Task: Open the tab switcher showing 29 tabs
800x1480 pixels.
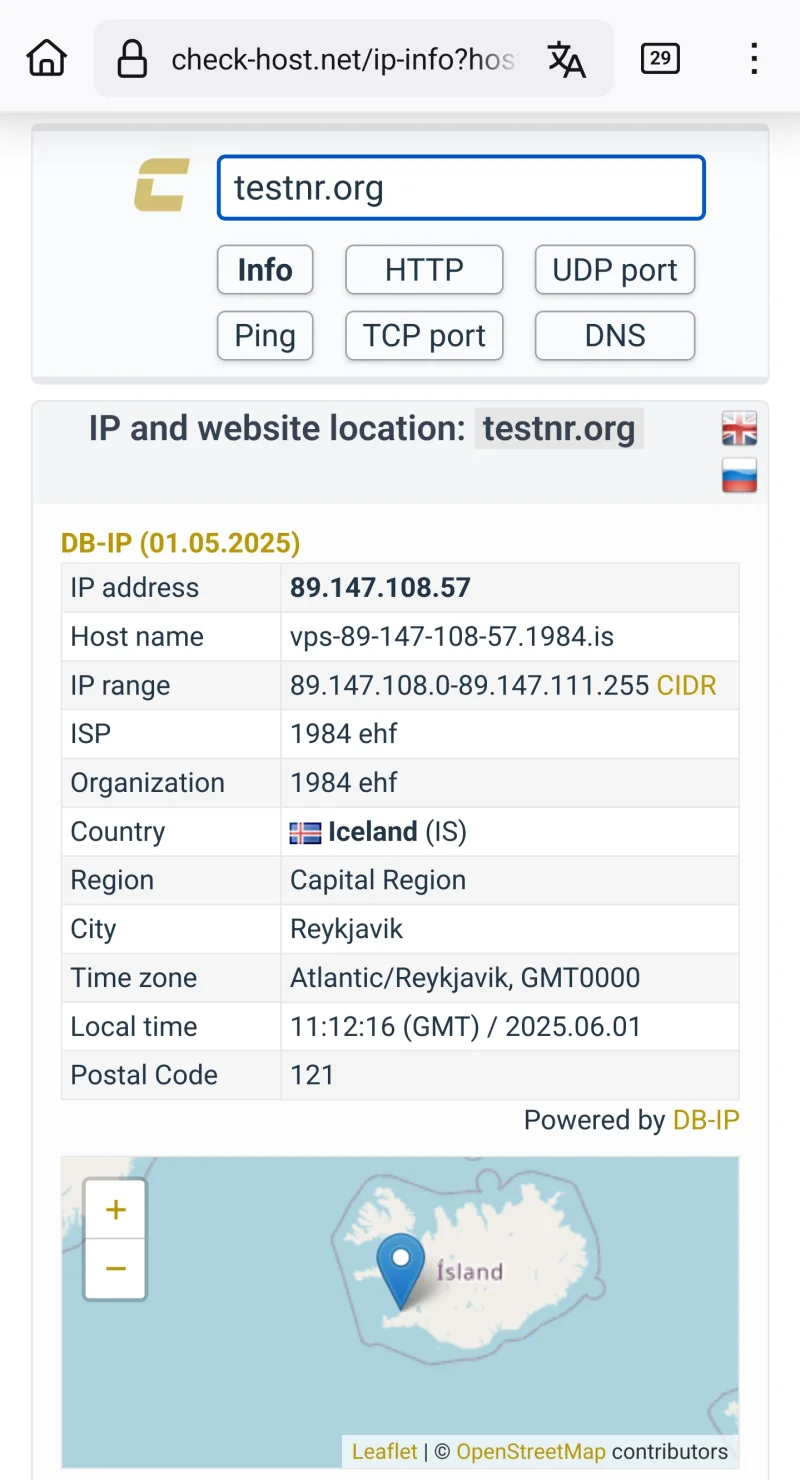Action: [x=660, y=59]
